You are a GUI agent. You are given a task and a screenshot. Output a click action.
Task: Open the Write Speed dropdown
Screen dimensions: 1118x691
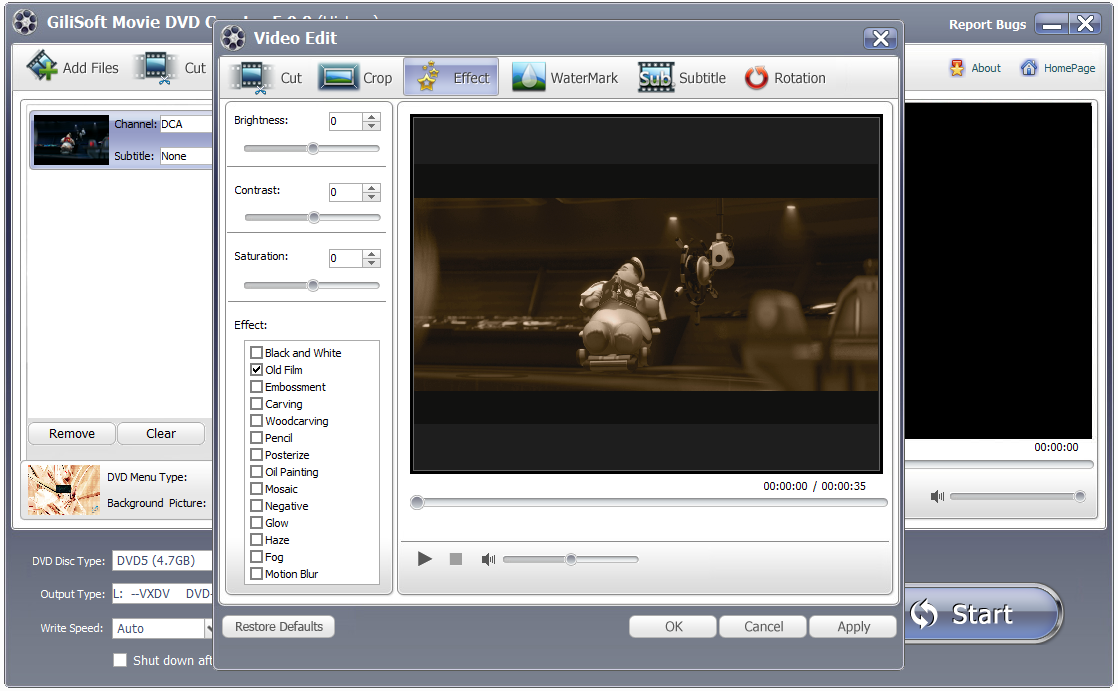click(x=160, y=628)
